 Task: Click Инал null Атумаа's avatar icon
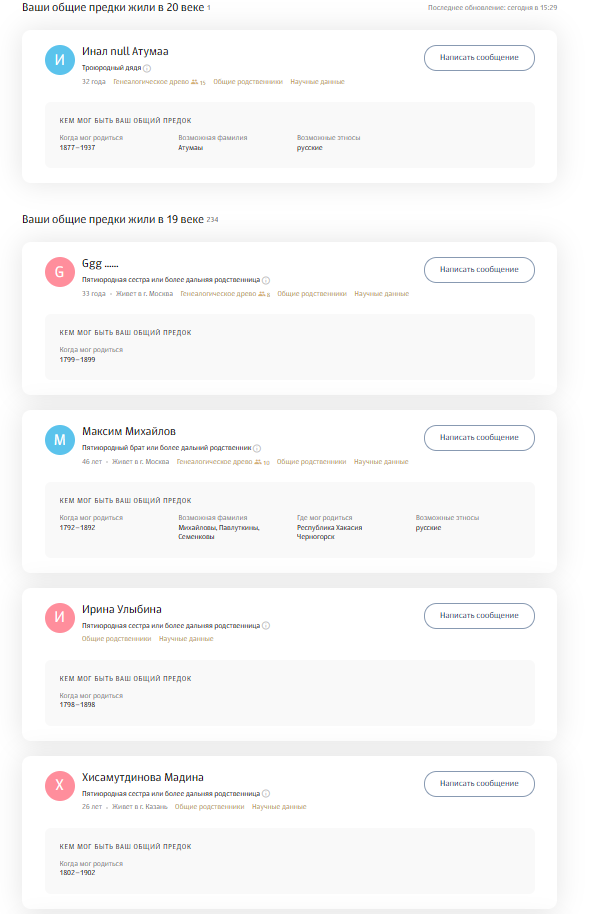coord(60,60)
